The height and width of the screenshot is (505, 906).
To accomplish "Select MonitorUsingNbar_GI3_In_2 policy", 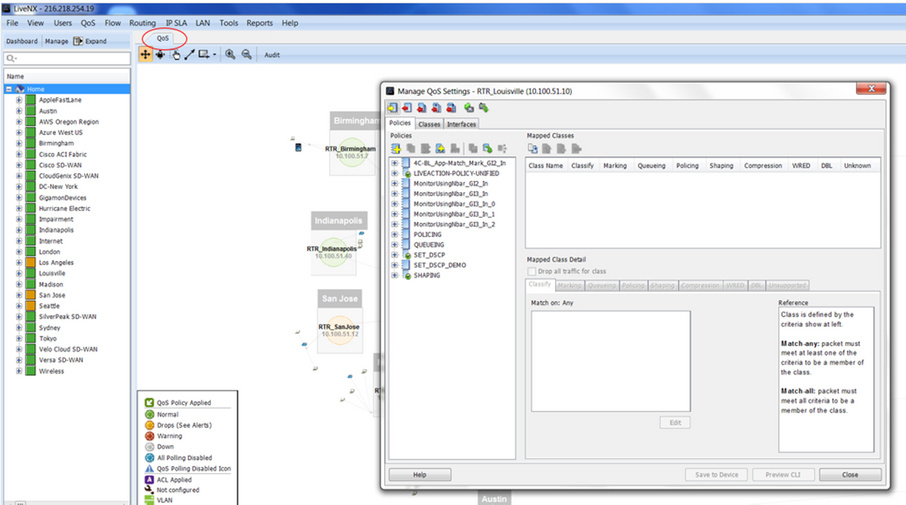I will point(454,224).
